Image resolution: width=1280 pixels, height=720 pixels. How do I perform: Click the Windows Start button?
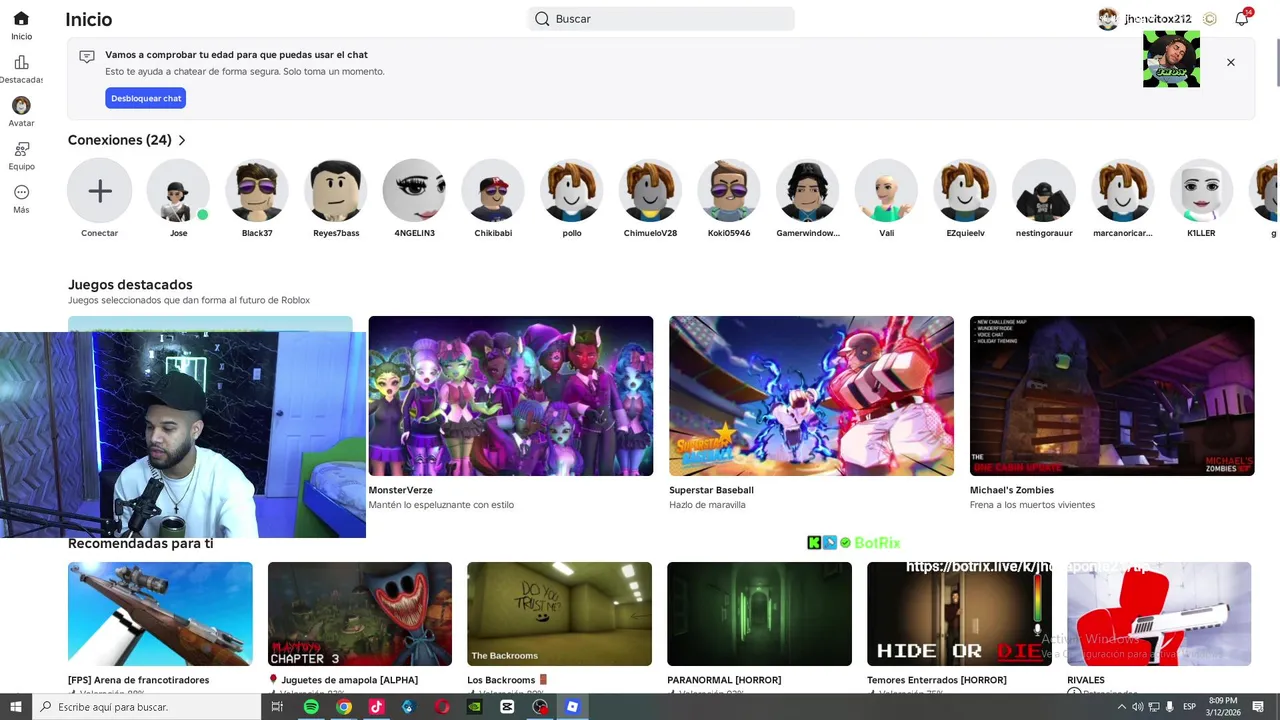[16, 707]
